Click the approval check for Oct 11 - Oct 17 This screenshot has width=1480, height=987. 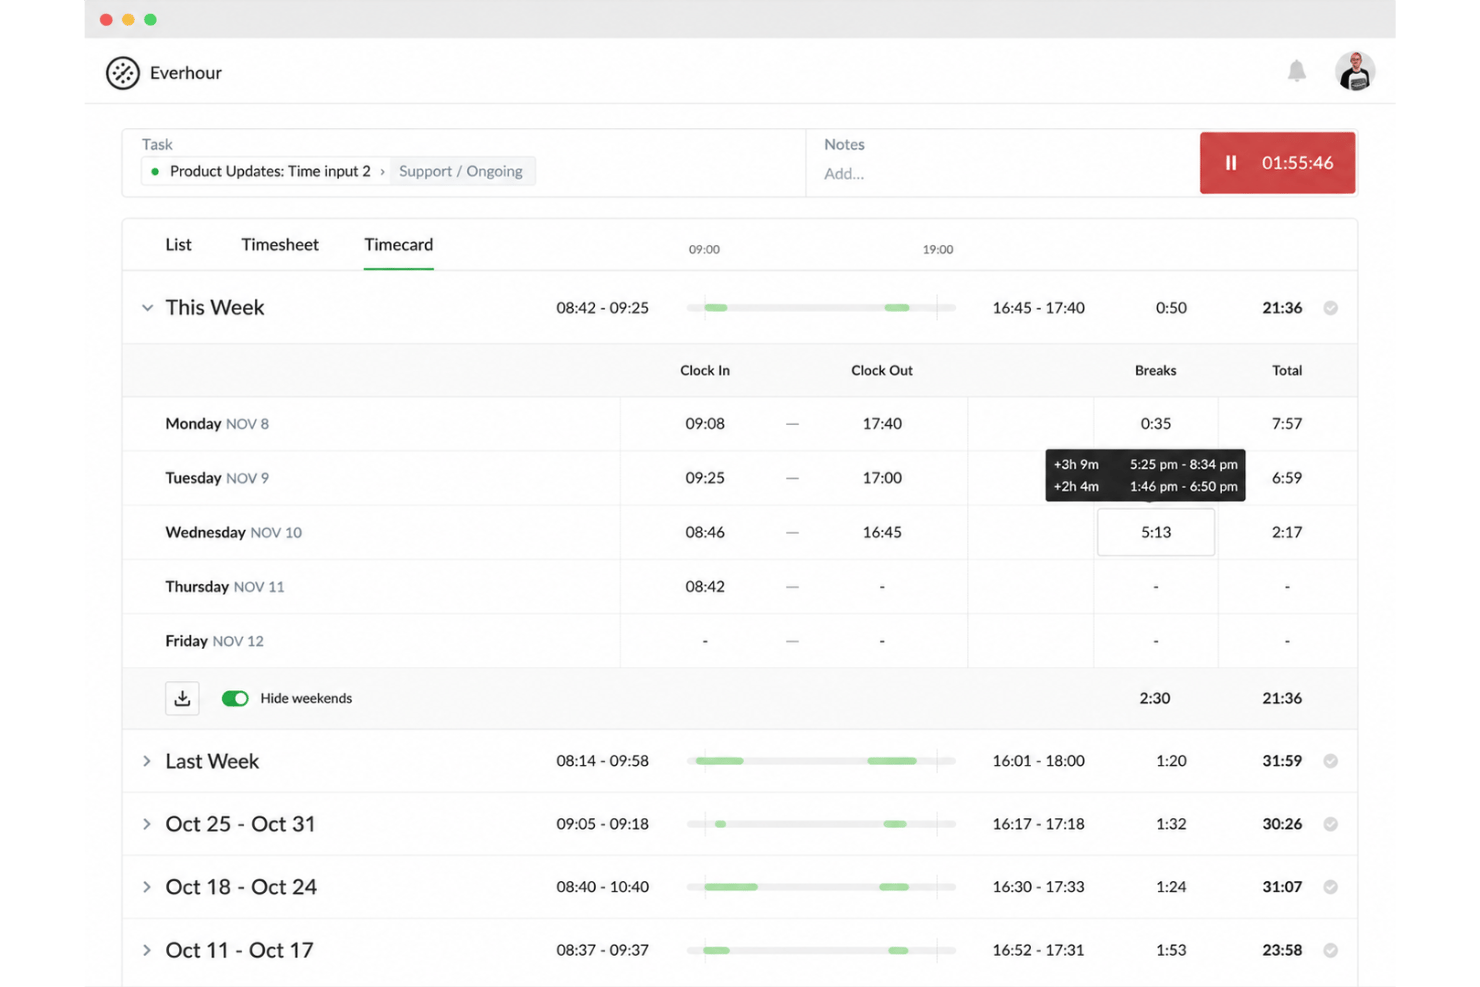[1330, 950]
